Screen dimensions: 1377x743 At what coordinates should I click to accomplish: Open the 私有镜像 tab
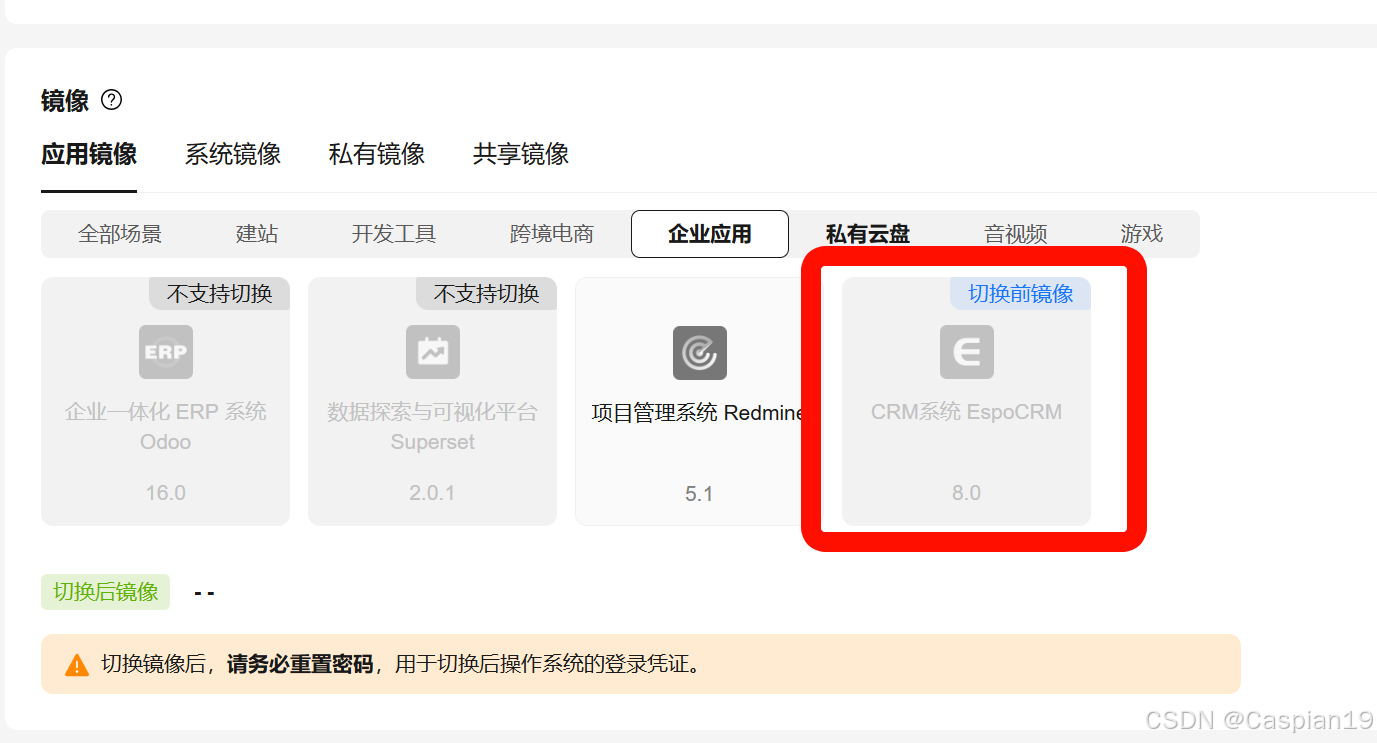pos(377,154)
